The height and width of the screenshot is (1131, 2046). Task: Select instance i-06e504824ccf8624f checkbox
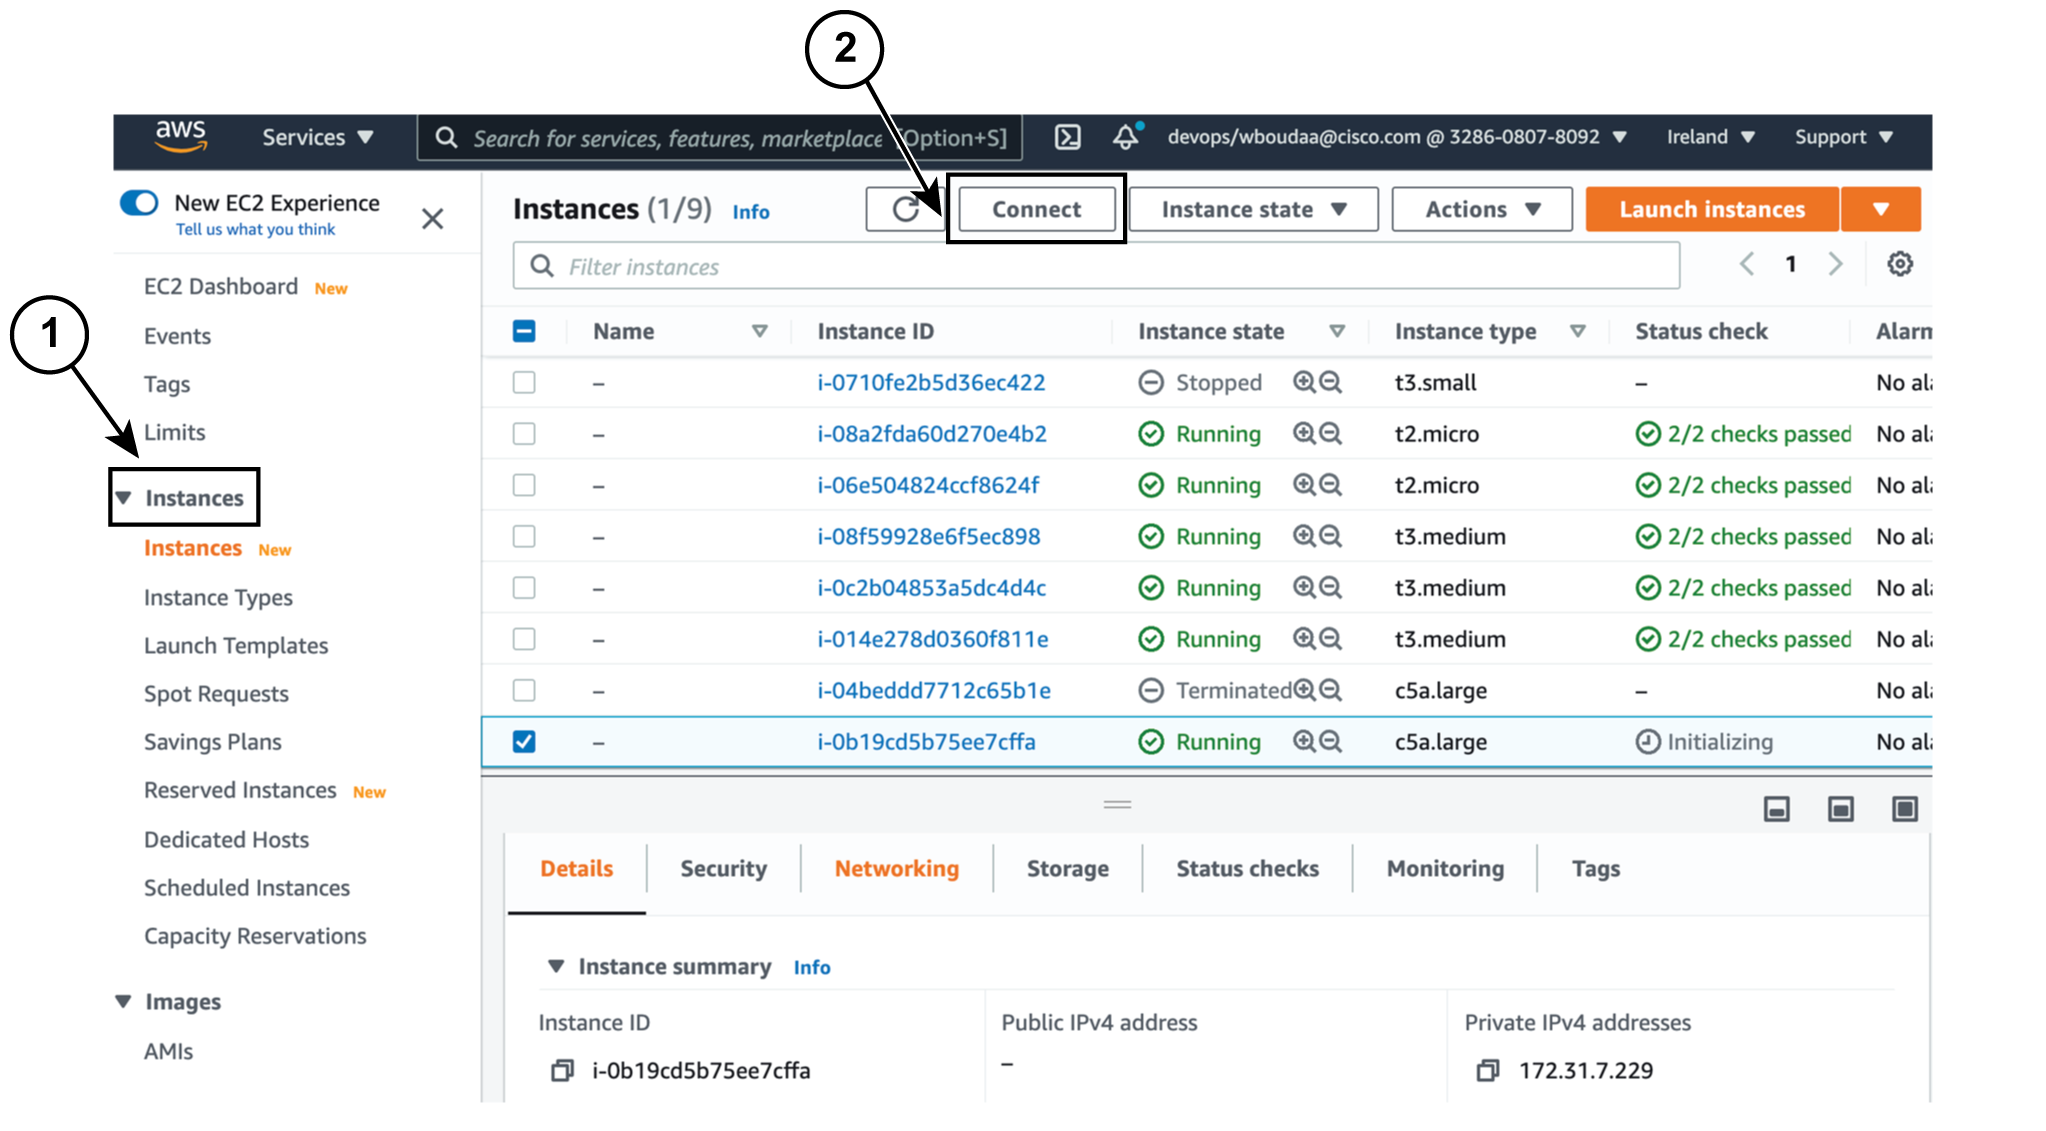pyautogui.click(x=524, y=485)
